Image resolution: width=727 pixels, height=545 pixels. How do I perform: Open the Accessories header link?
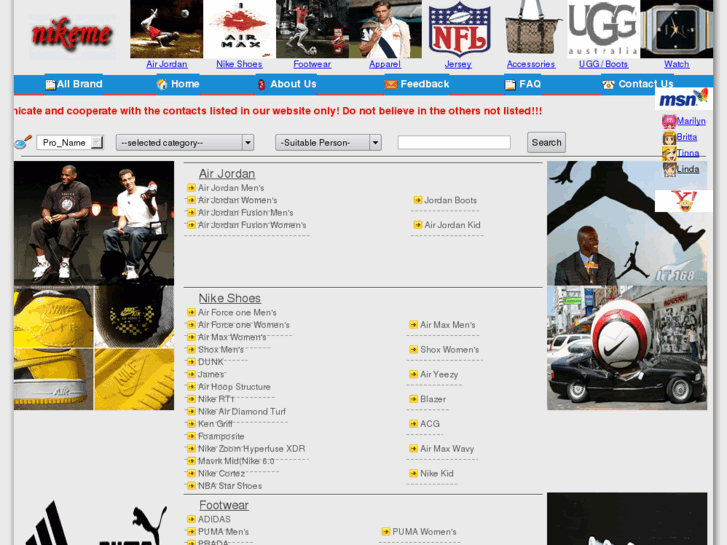pos(531,64)
